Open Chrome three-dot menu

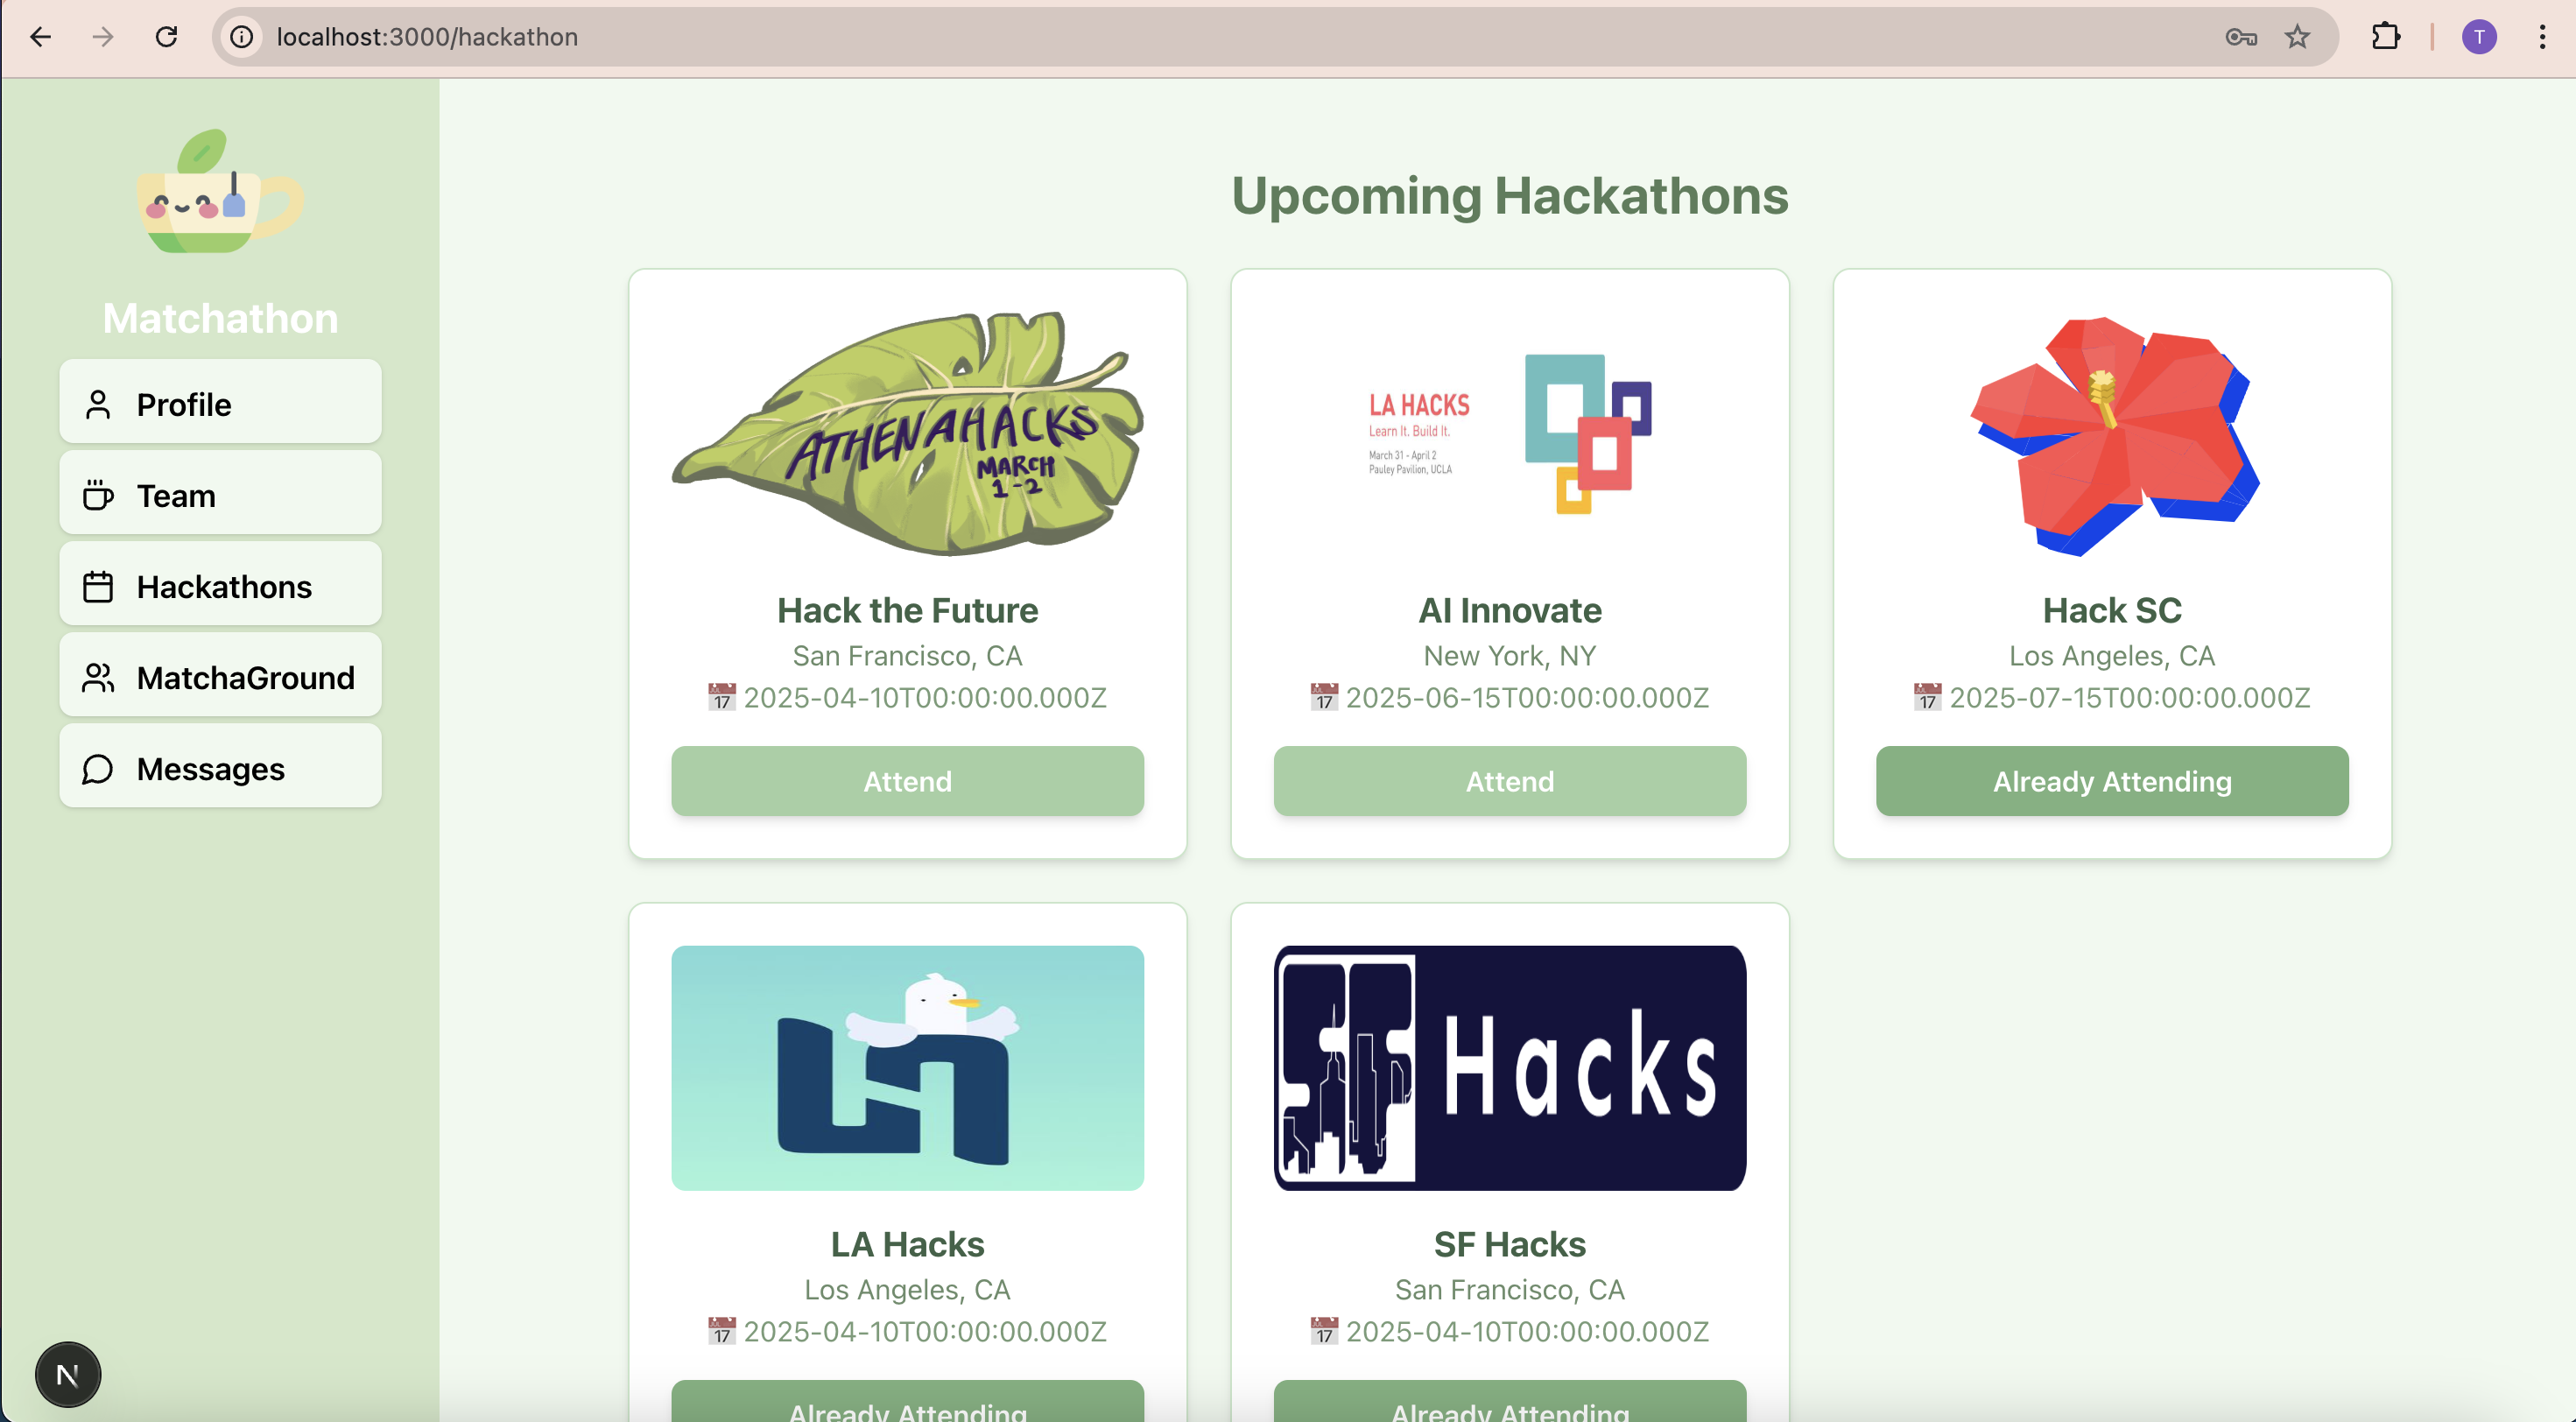pyautogui.click(x=2542, y=37)
